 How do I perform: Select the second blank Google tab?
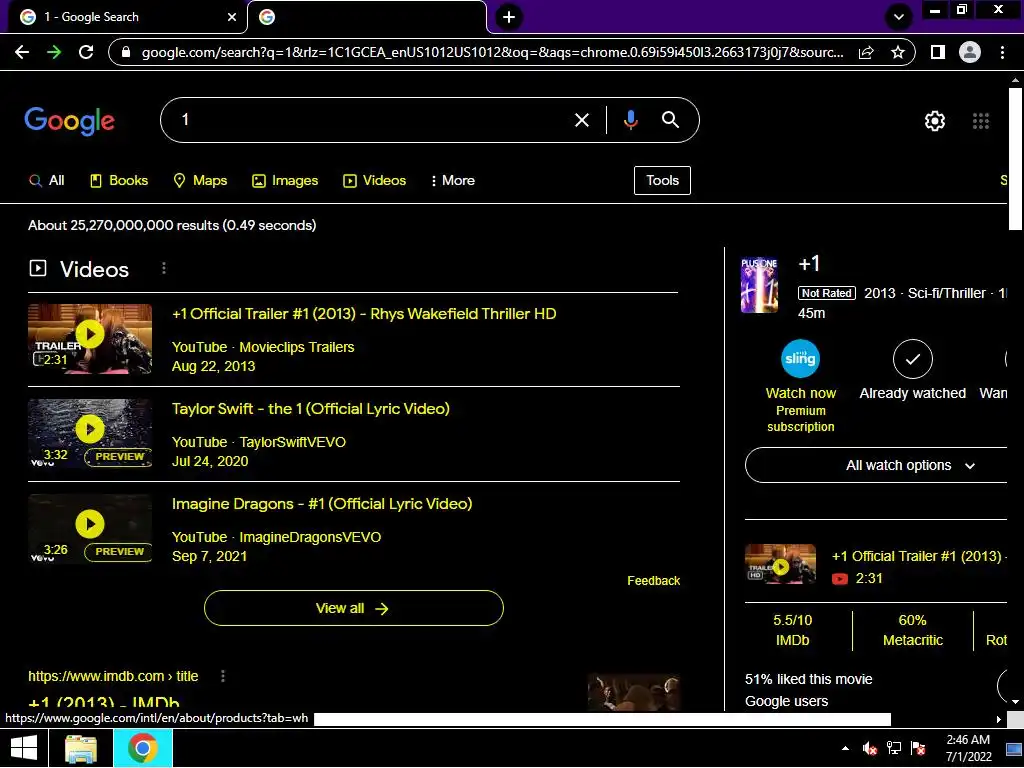366,17
